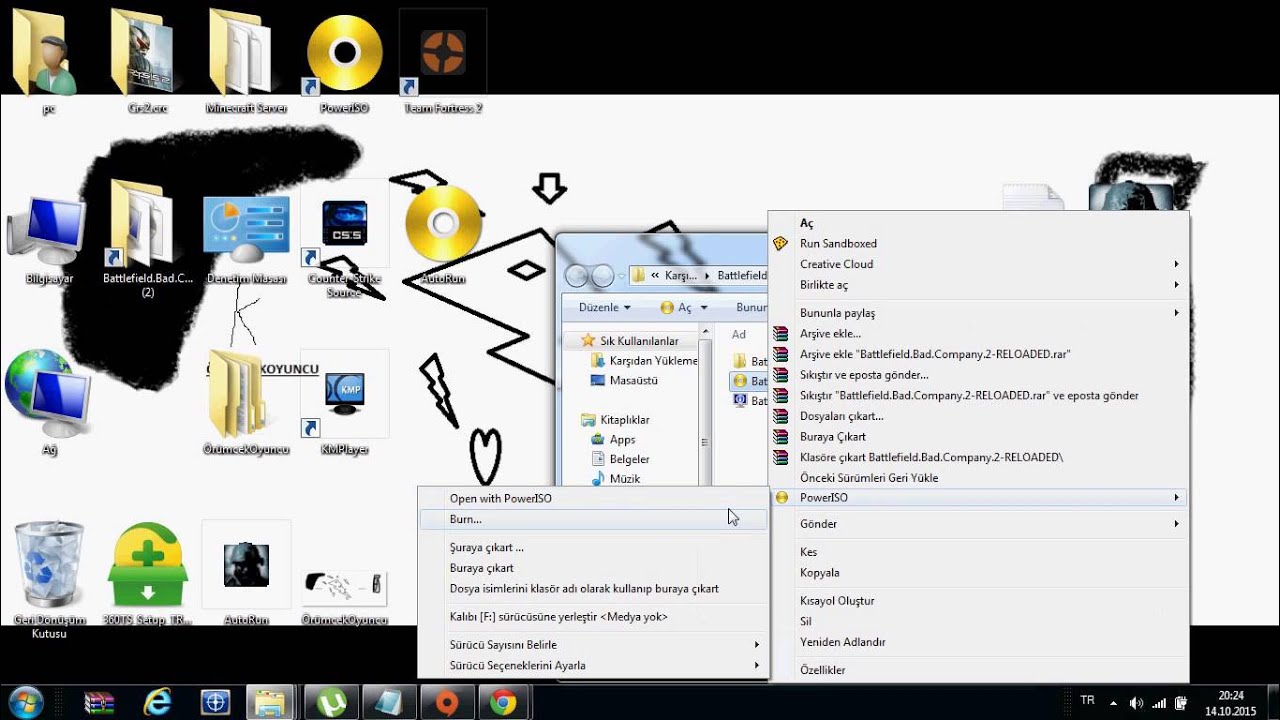Click the Ad column header
This screenshot has height=720, width=1280.
tap(739, 335)
